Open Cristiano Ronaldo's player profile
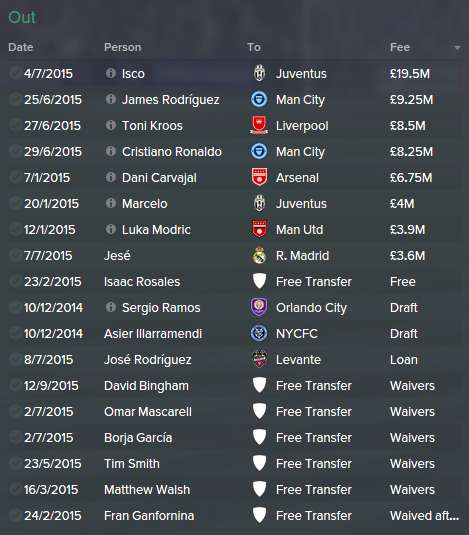 (x=172, y=151)
